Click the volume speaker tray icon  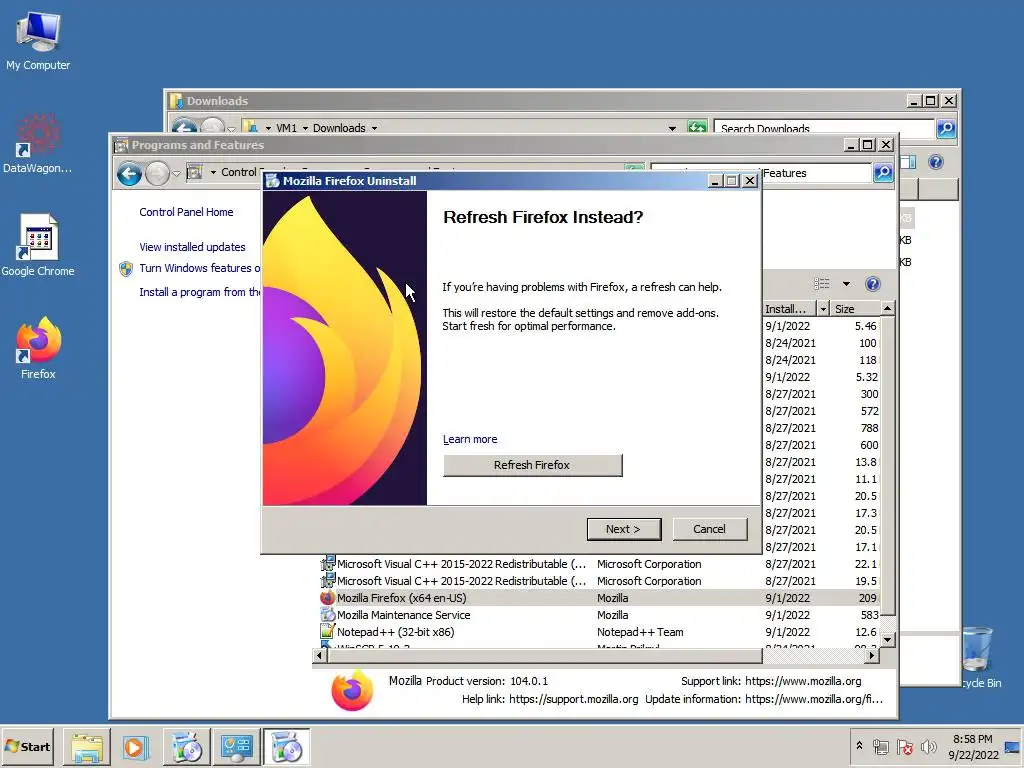[928, 746]
